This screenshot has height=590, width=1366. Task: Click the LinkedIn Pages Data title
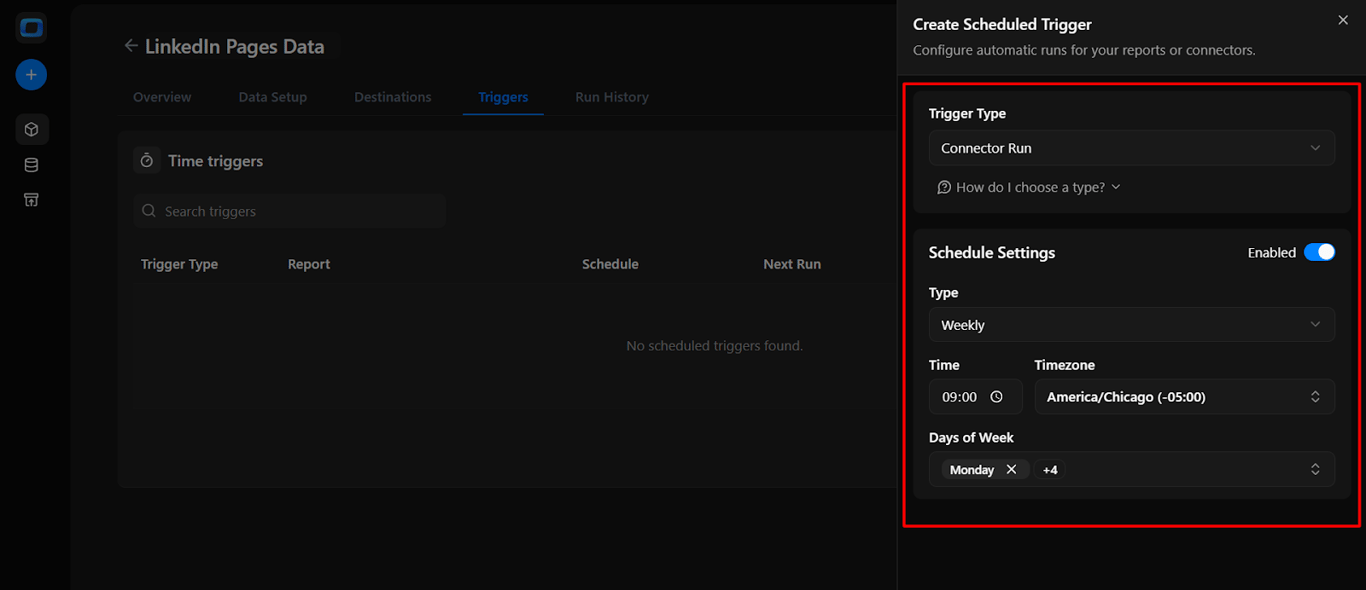click(235, 46)
